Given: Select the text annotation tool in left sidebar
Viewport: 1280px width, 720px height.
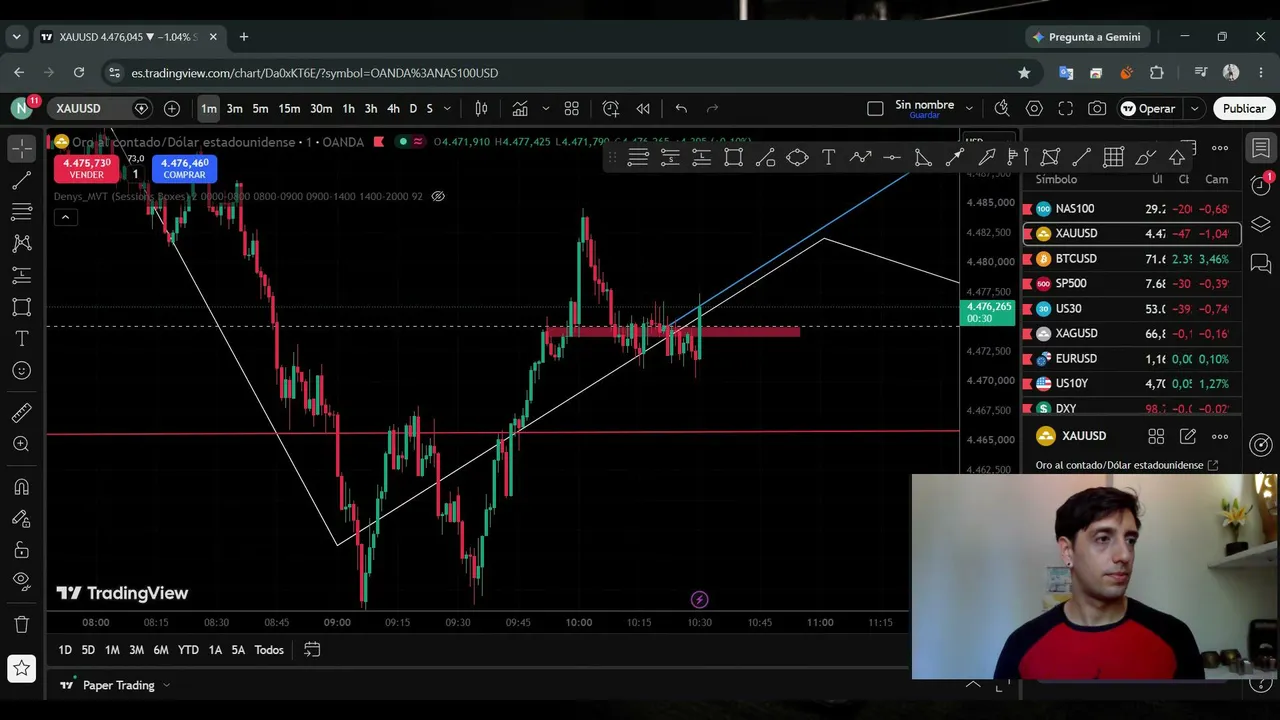Looking at the screenshot, I should tap(22, 340).
